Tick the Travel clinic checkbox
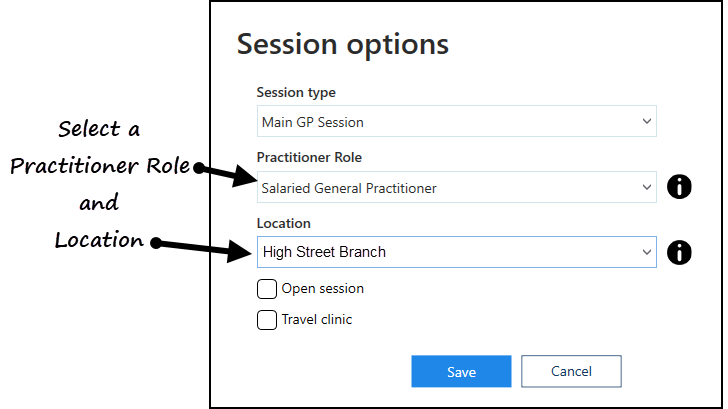The height and width of the screenshot is (409, 728). coord(267,320)
